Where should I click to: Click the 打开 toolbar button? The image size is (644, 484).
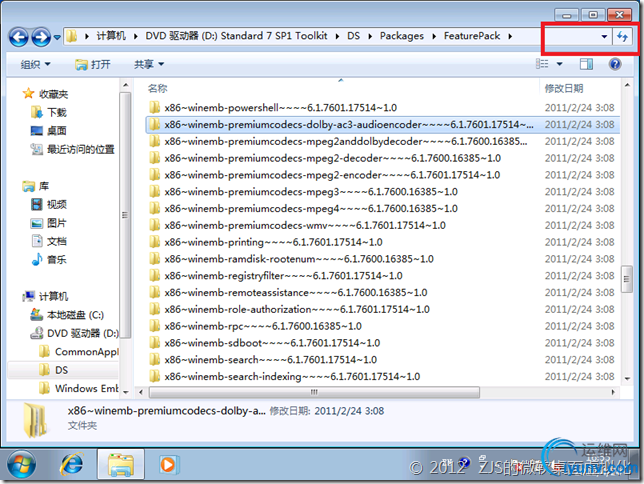pyautogui.click(x=93, y=64)
